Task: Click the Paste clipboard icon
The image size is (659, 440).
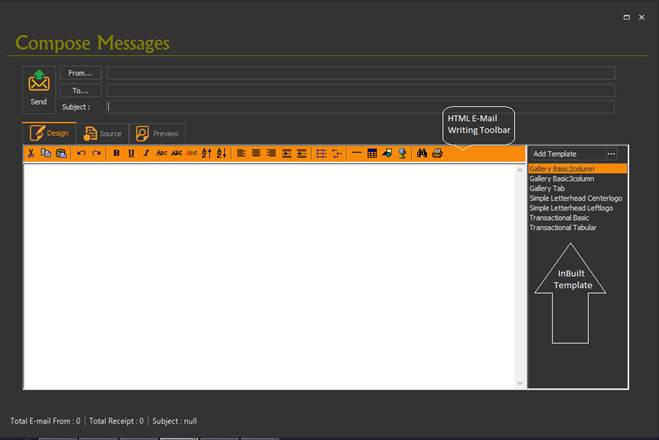Action: click(x=61, y=153)
